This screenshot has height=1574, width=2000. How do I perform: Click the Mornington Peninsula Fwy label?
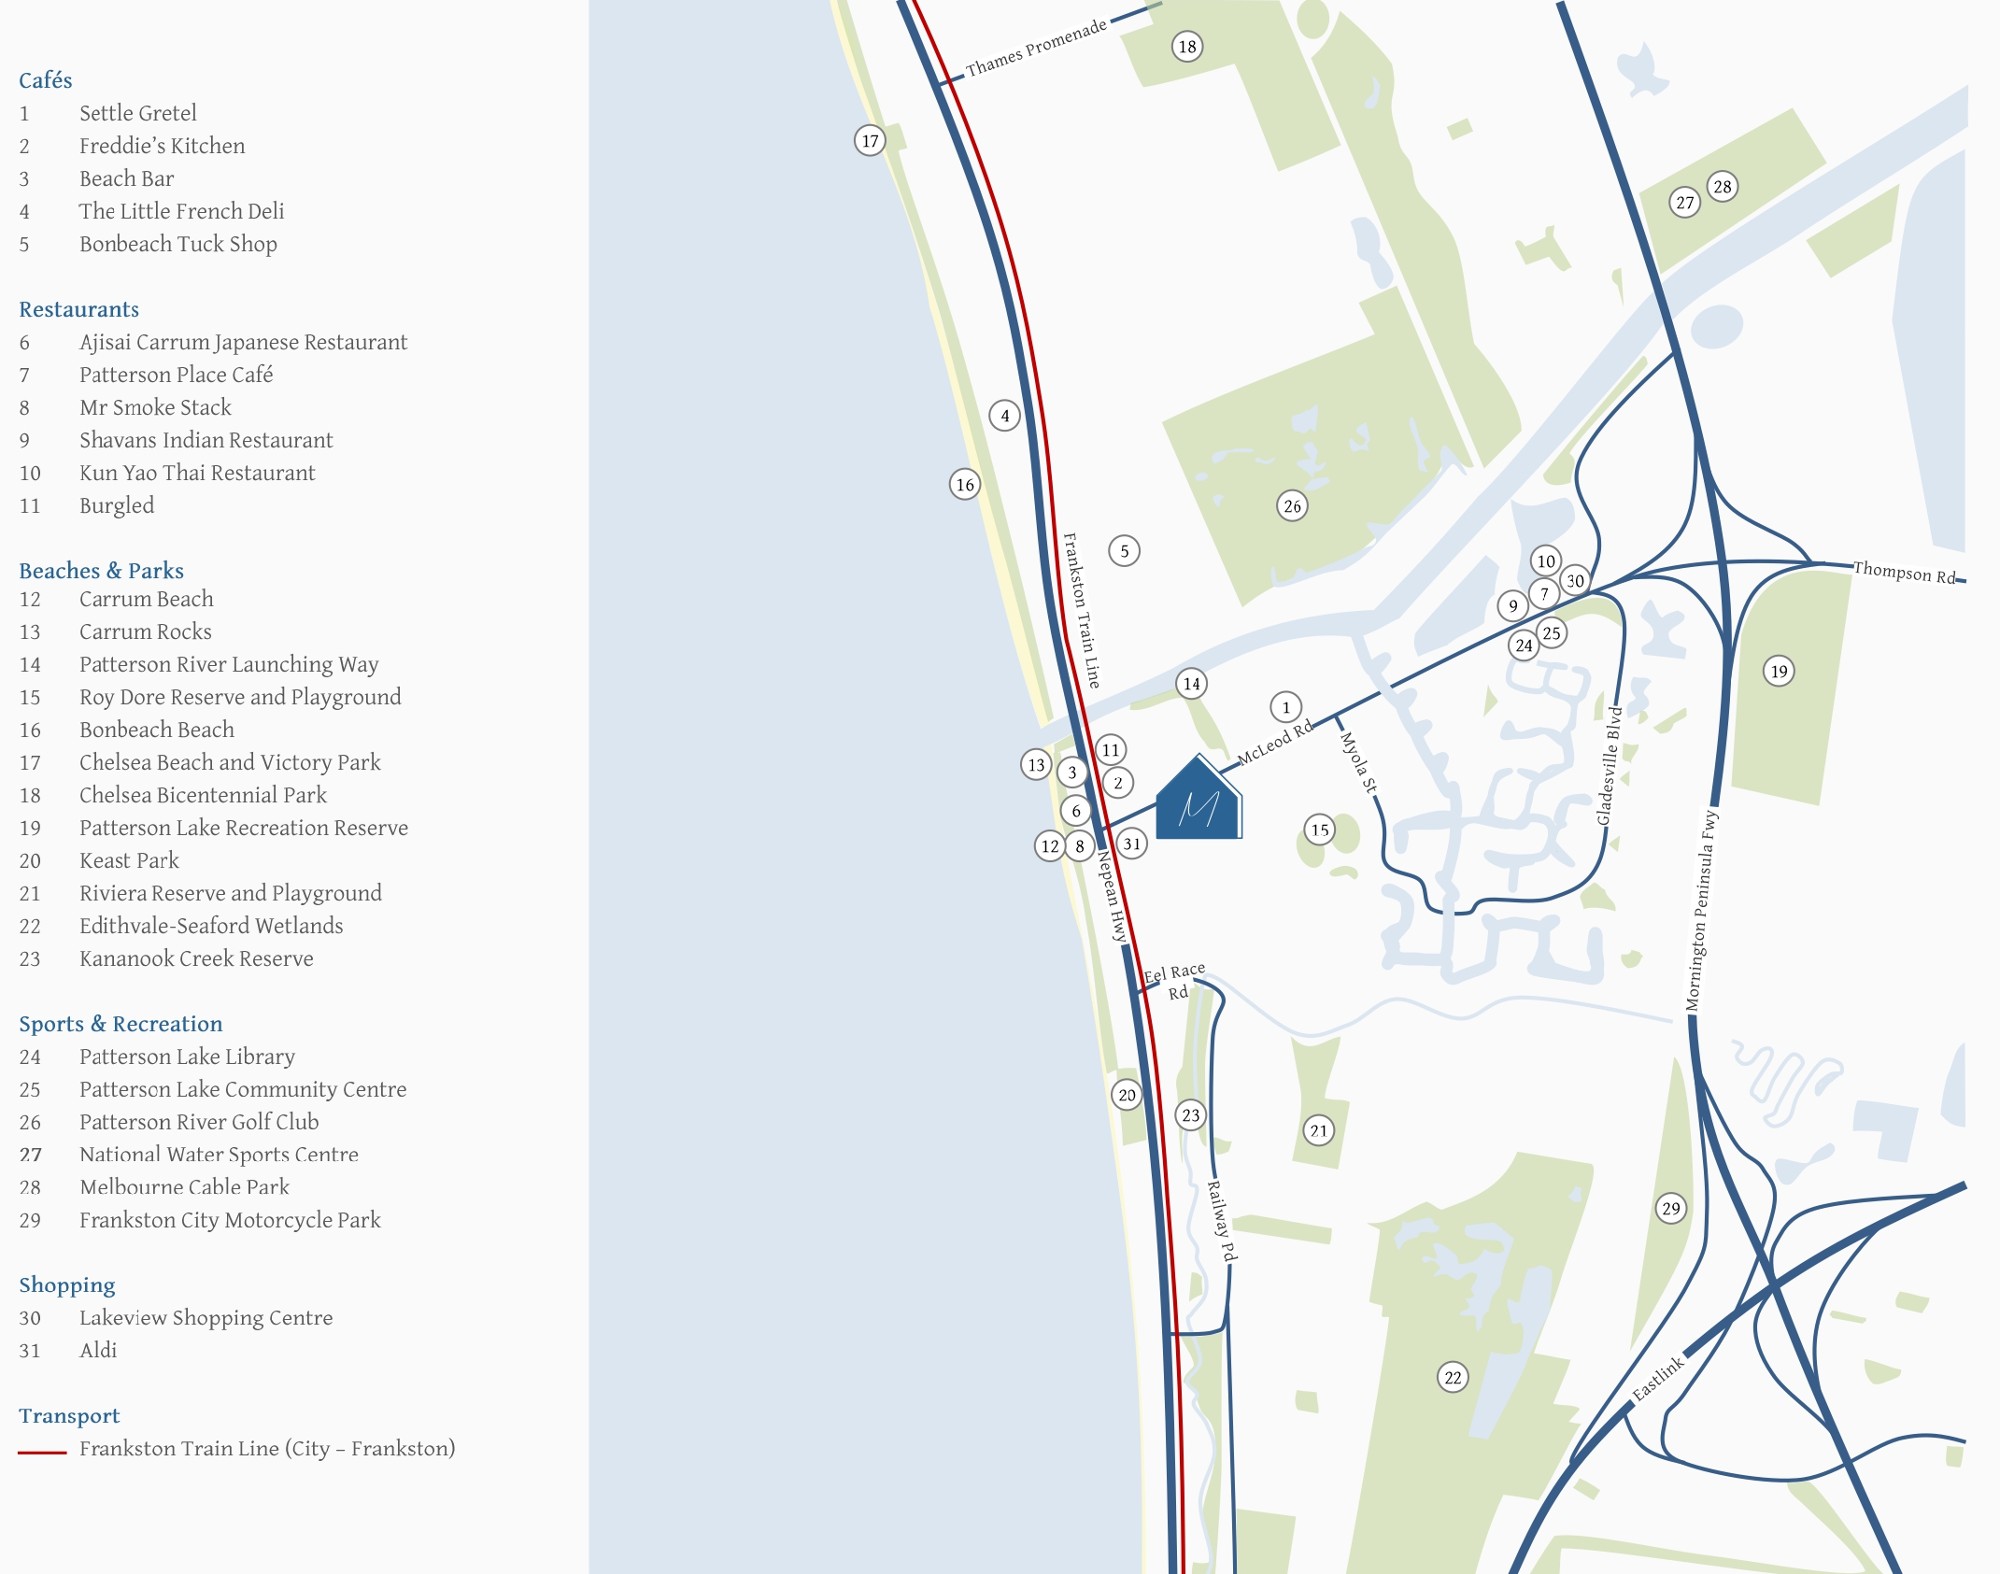tap(1701, 910)
